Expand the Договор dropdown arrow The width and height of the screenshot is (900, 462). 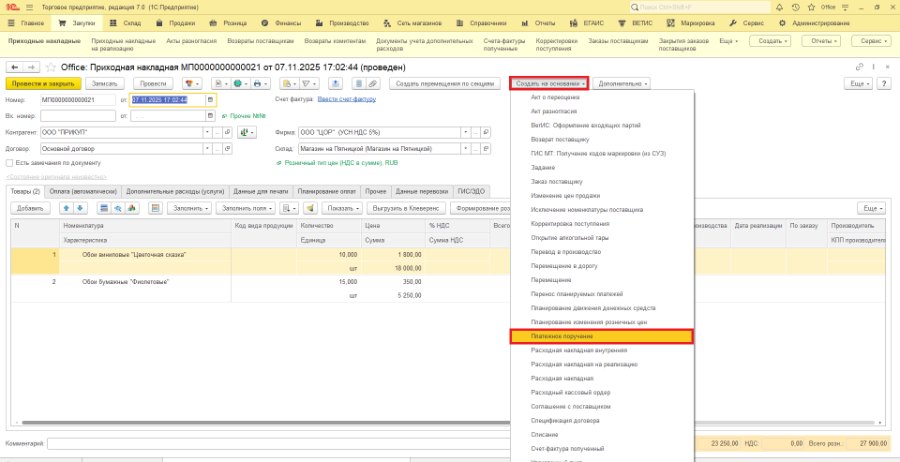(x=208, y=149)
